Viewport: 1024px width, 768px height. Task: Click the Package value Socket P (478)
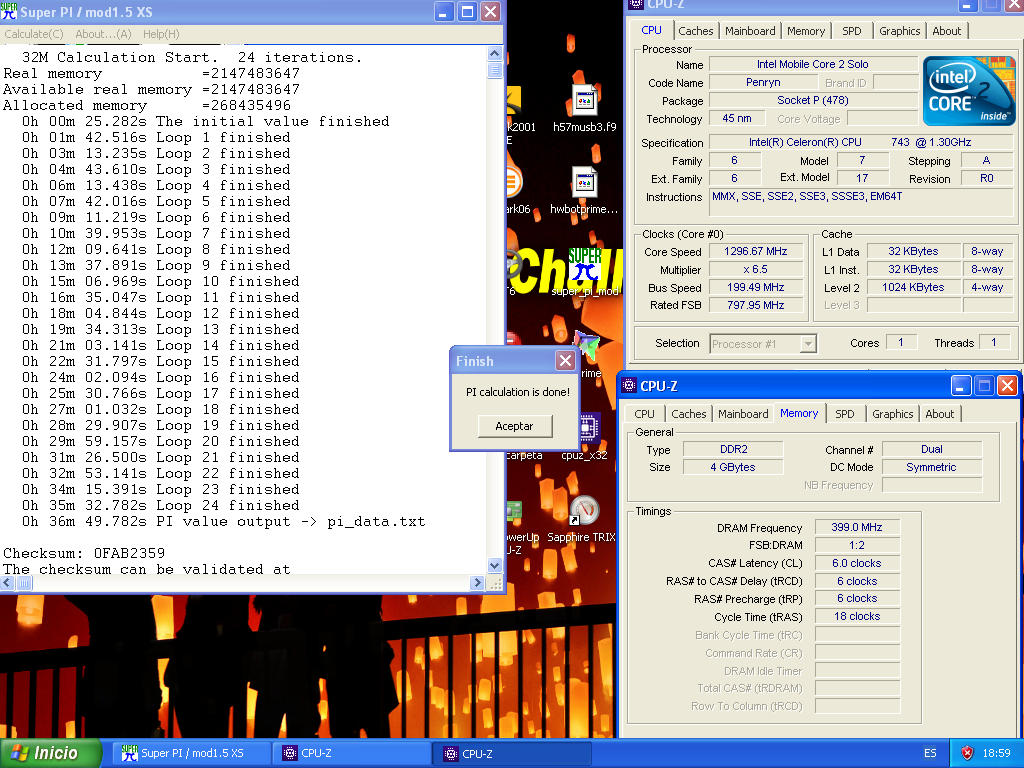pos(813,100)
